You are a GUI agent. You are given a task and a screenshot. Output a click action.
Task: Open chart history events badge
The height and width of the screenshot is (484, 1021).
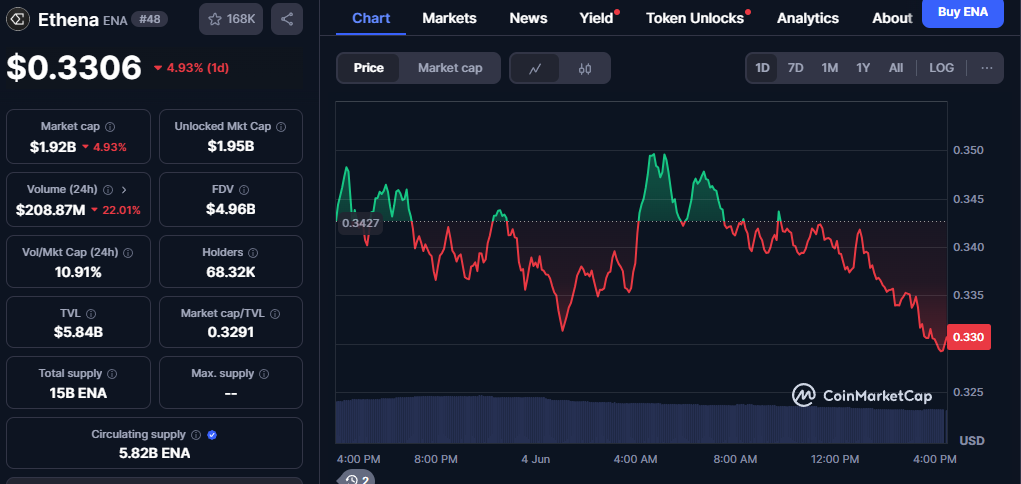point(356,479)
